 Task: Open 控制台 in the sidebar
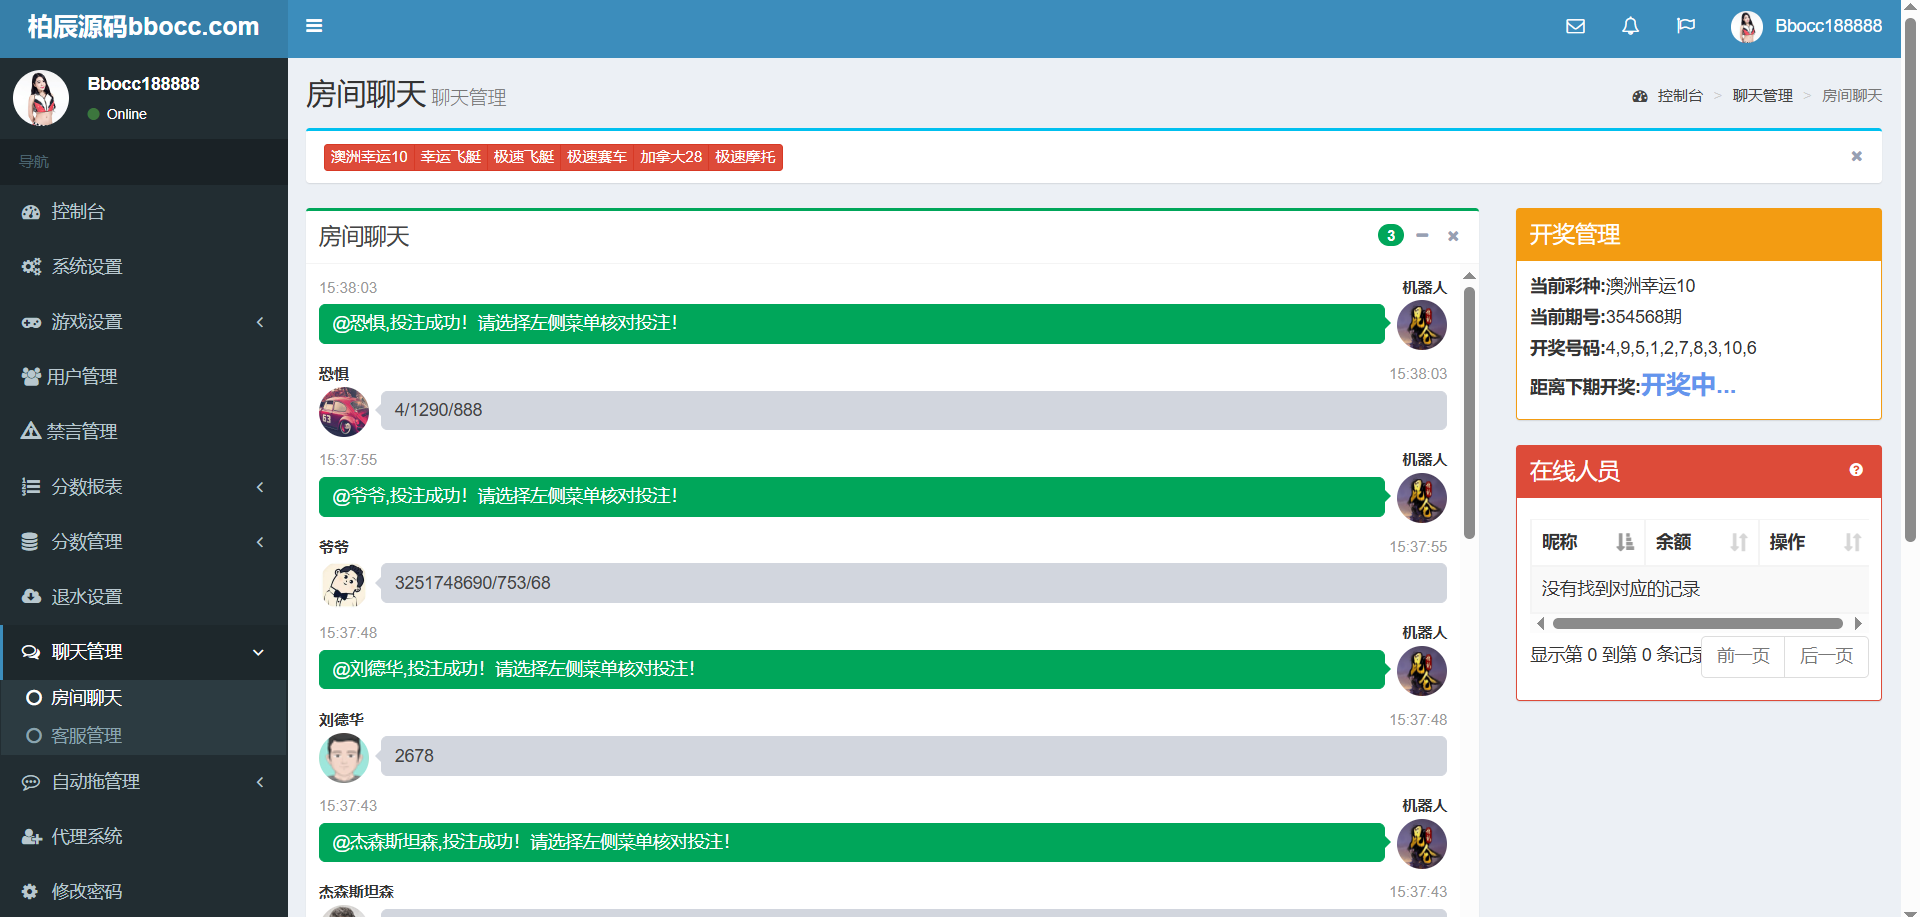[144, 212]
